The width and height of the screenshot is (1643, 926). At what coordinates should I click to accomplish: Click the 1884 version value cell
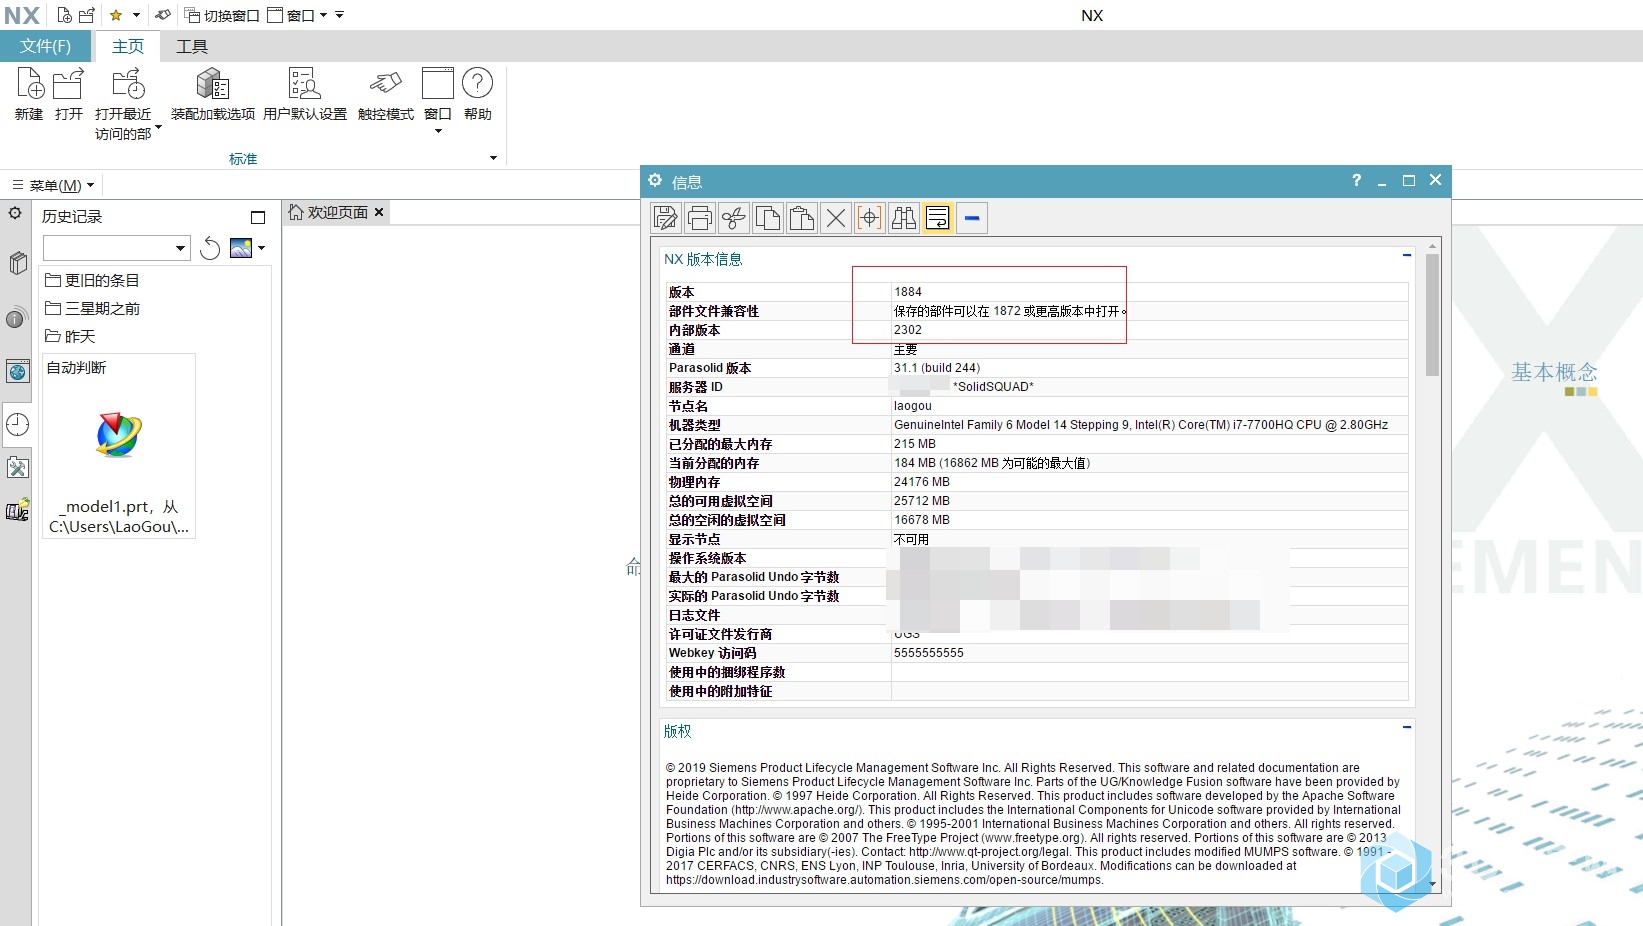click(1149, 292)
